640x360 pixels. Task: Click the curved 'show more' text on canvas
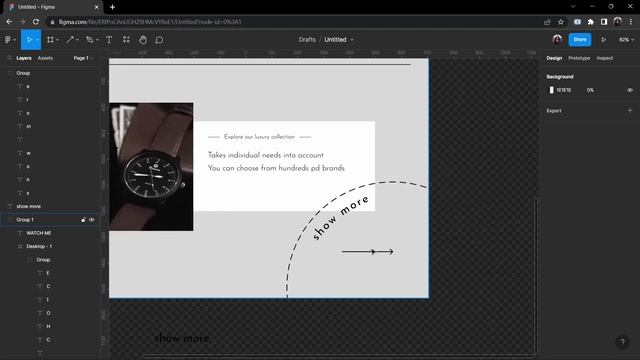pos(340,218)
